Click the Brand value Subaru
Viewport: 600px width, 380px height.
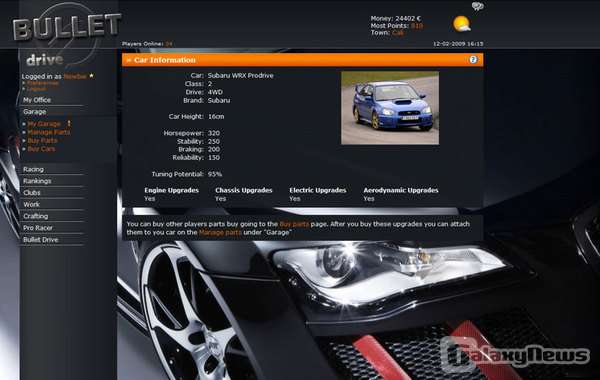tap(219, 101)
